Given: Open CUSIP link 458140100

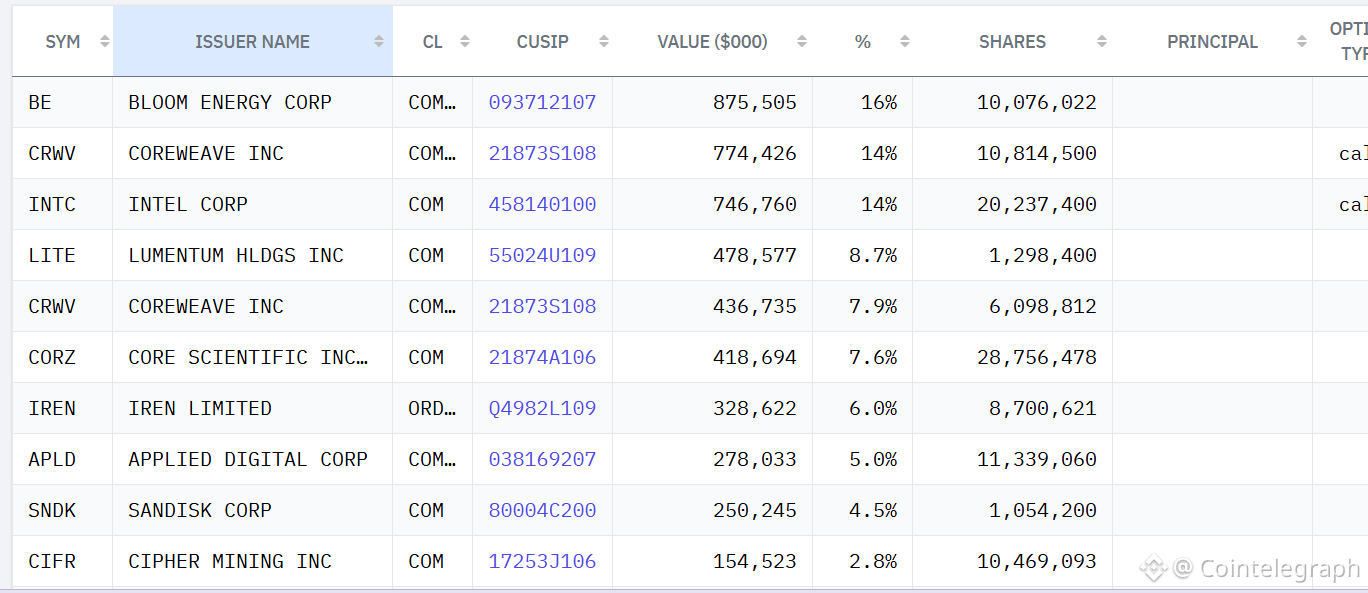Looking at the screenshot, I should tap(542, 204).
